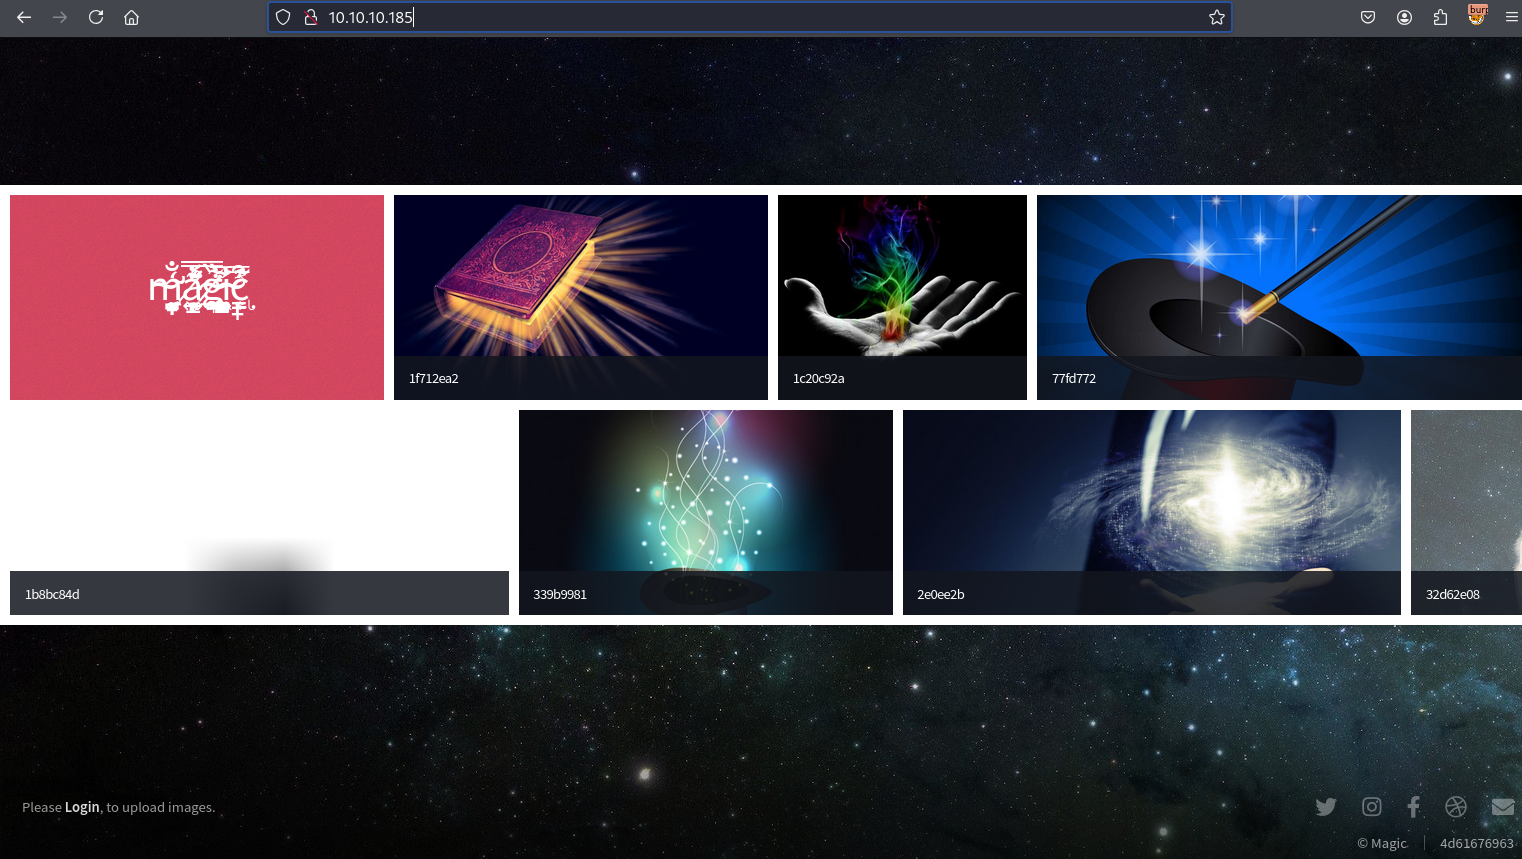Screen dimensions: 1522x859
Task: Open the Dribbble footer icon
Action: [1456, 807]
